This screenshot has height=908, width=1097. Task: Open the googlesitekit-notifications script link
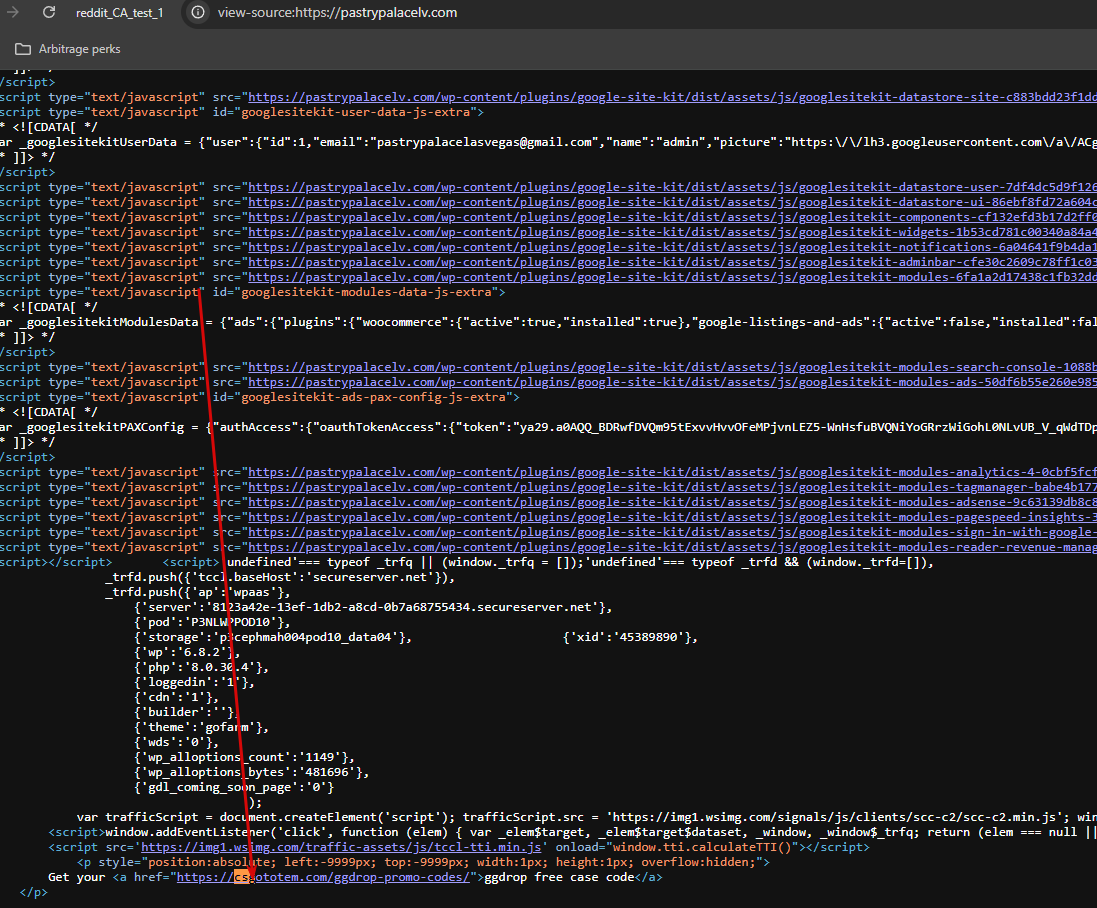click(672, 248)
